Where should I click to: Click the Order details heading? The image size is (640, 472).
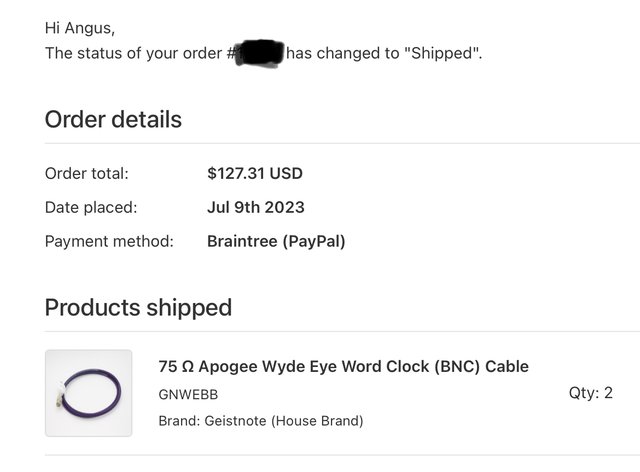113,120
